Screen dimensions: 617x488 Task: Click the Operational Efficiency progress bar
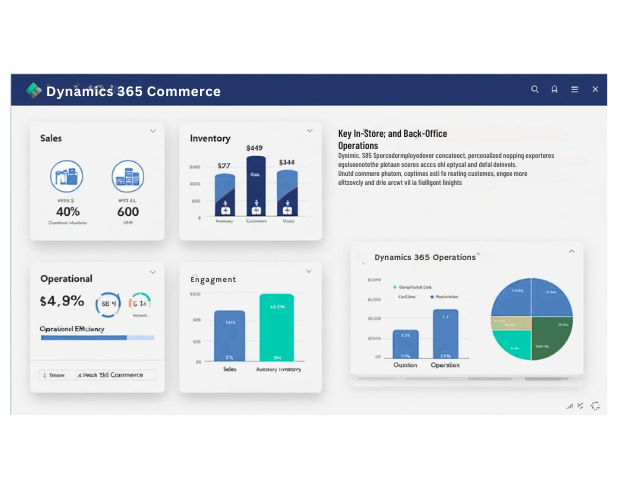coord(97,338)
